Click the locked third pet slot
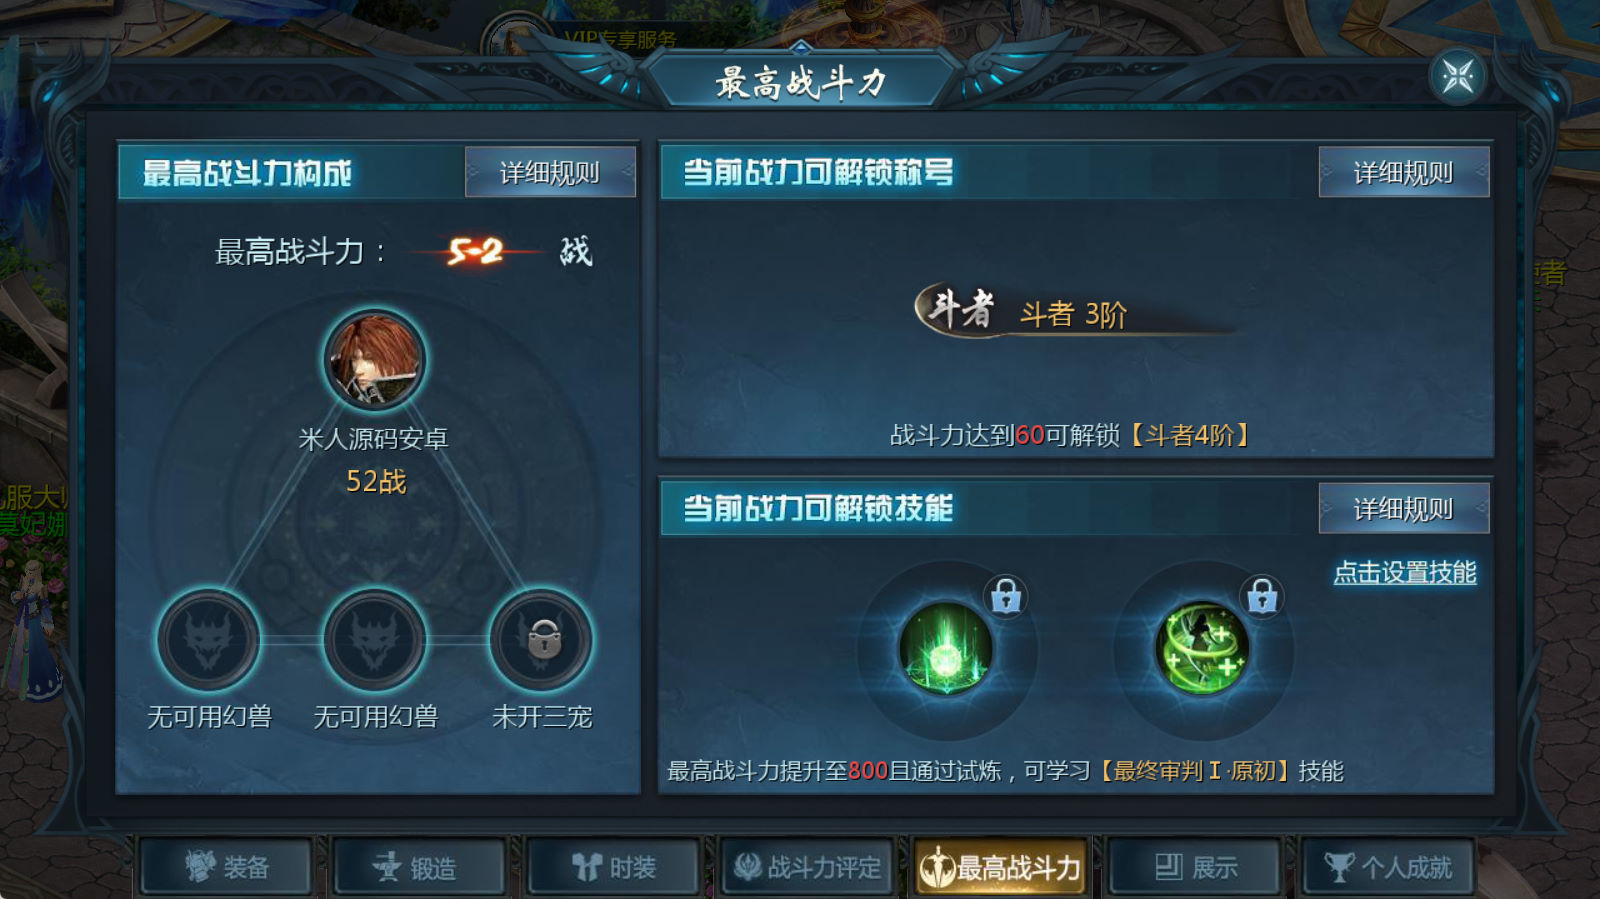Viewport: 1600px width, 899px height. (x=541, y=640)
